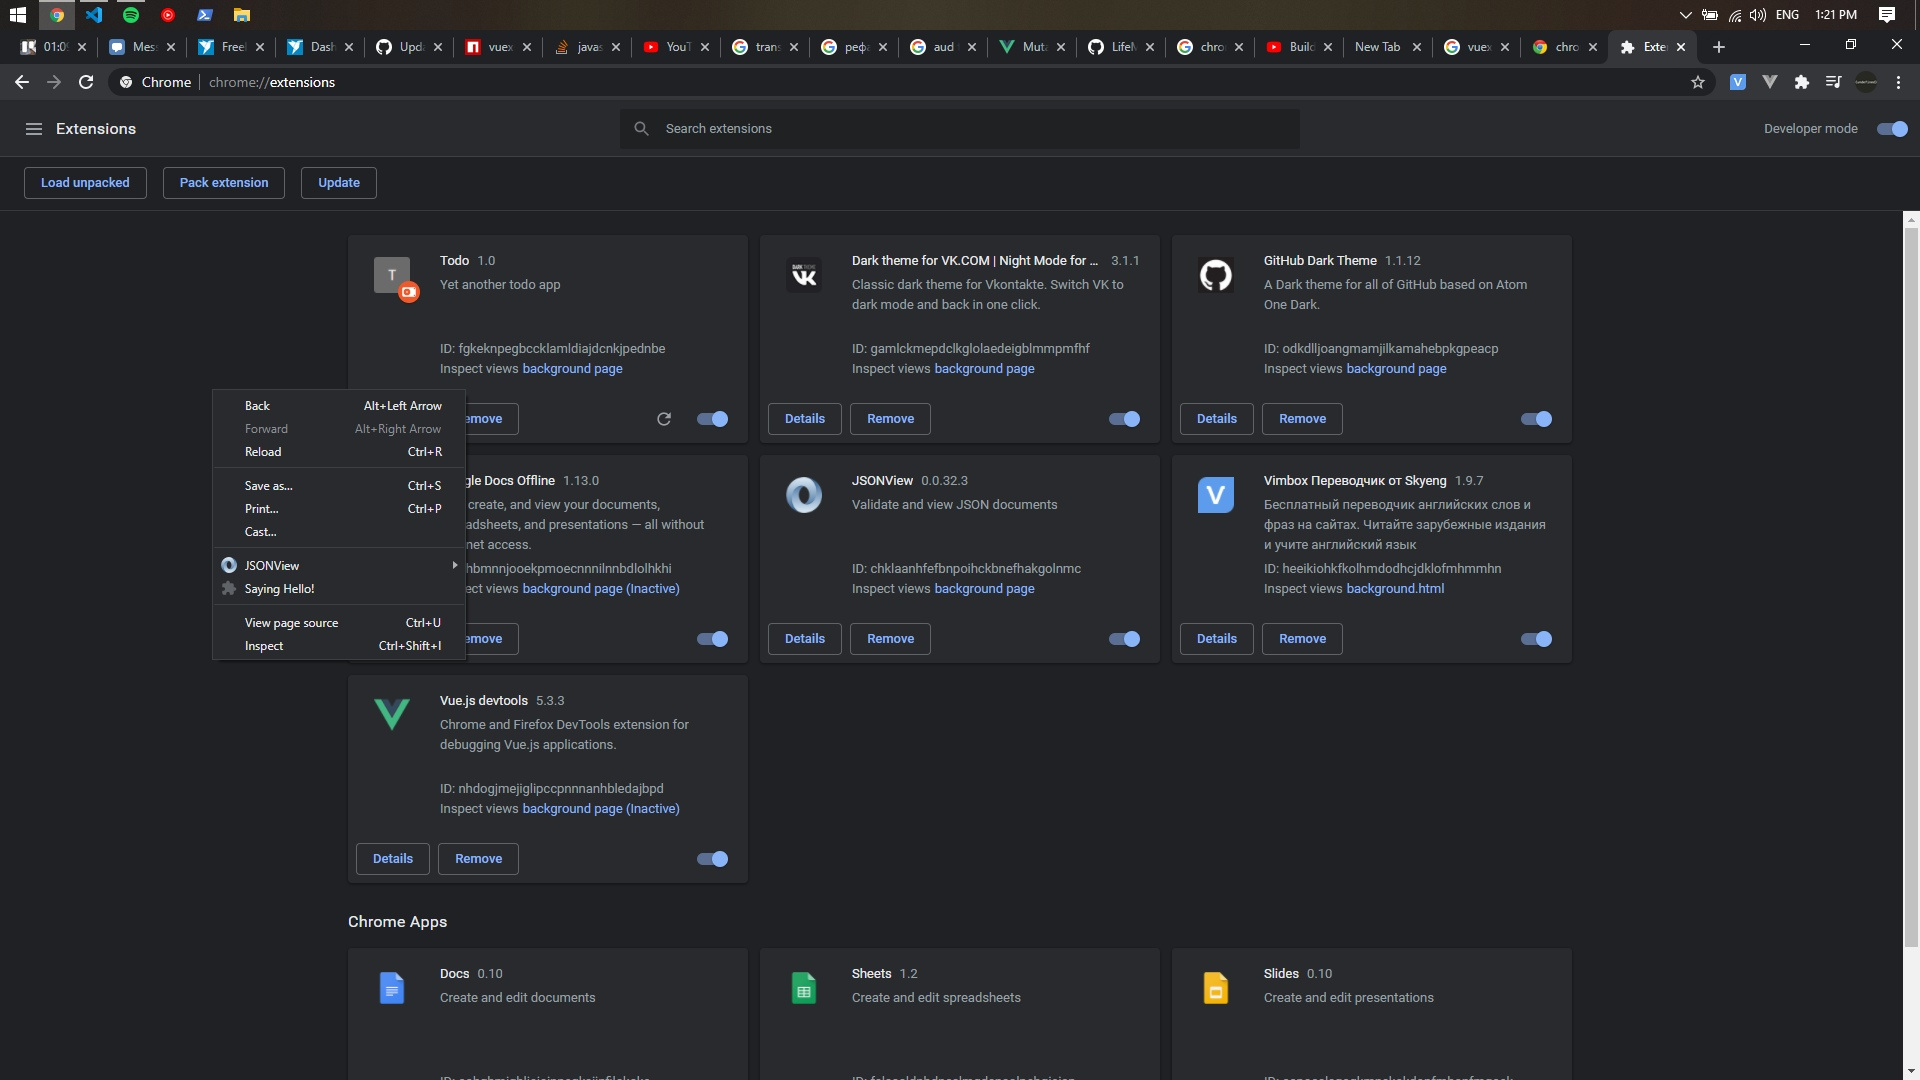Open Spotify from the taskbar

point(131,15)
